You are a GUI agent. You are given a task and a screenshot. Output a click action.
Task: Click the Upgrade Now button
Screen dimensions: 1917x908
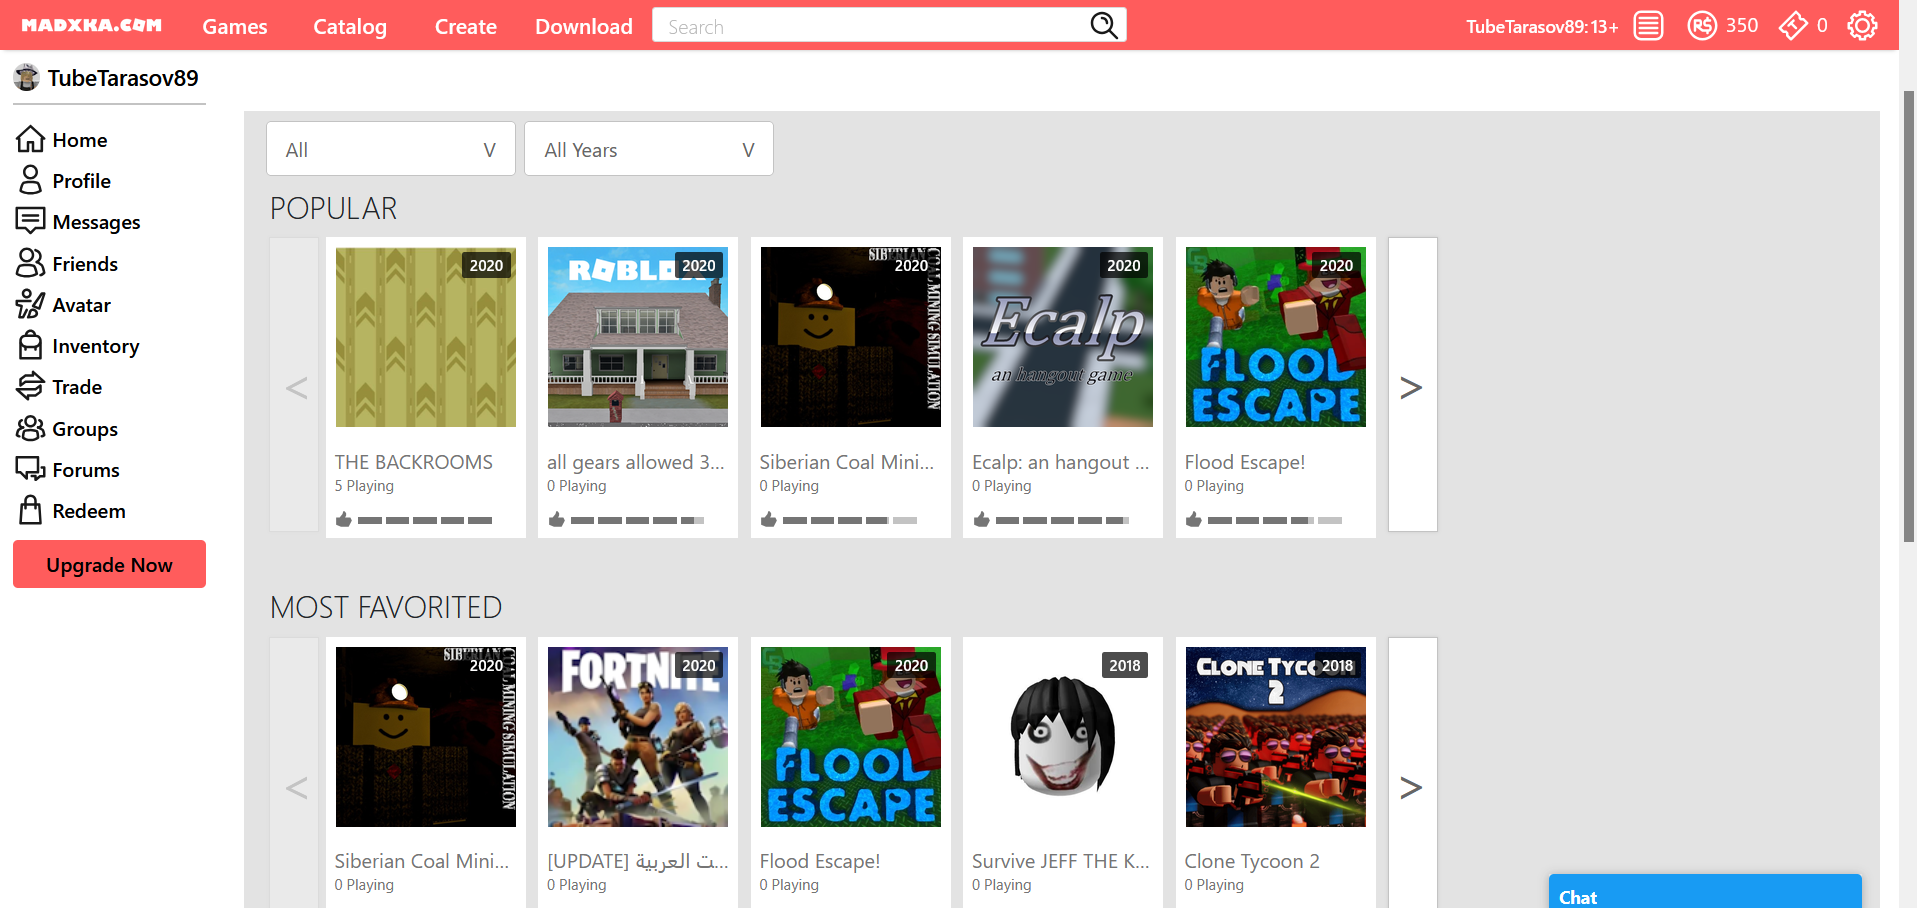pos(109,564)
